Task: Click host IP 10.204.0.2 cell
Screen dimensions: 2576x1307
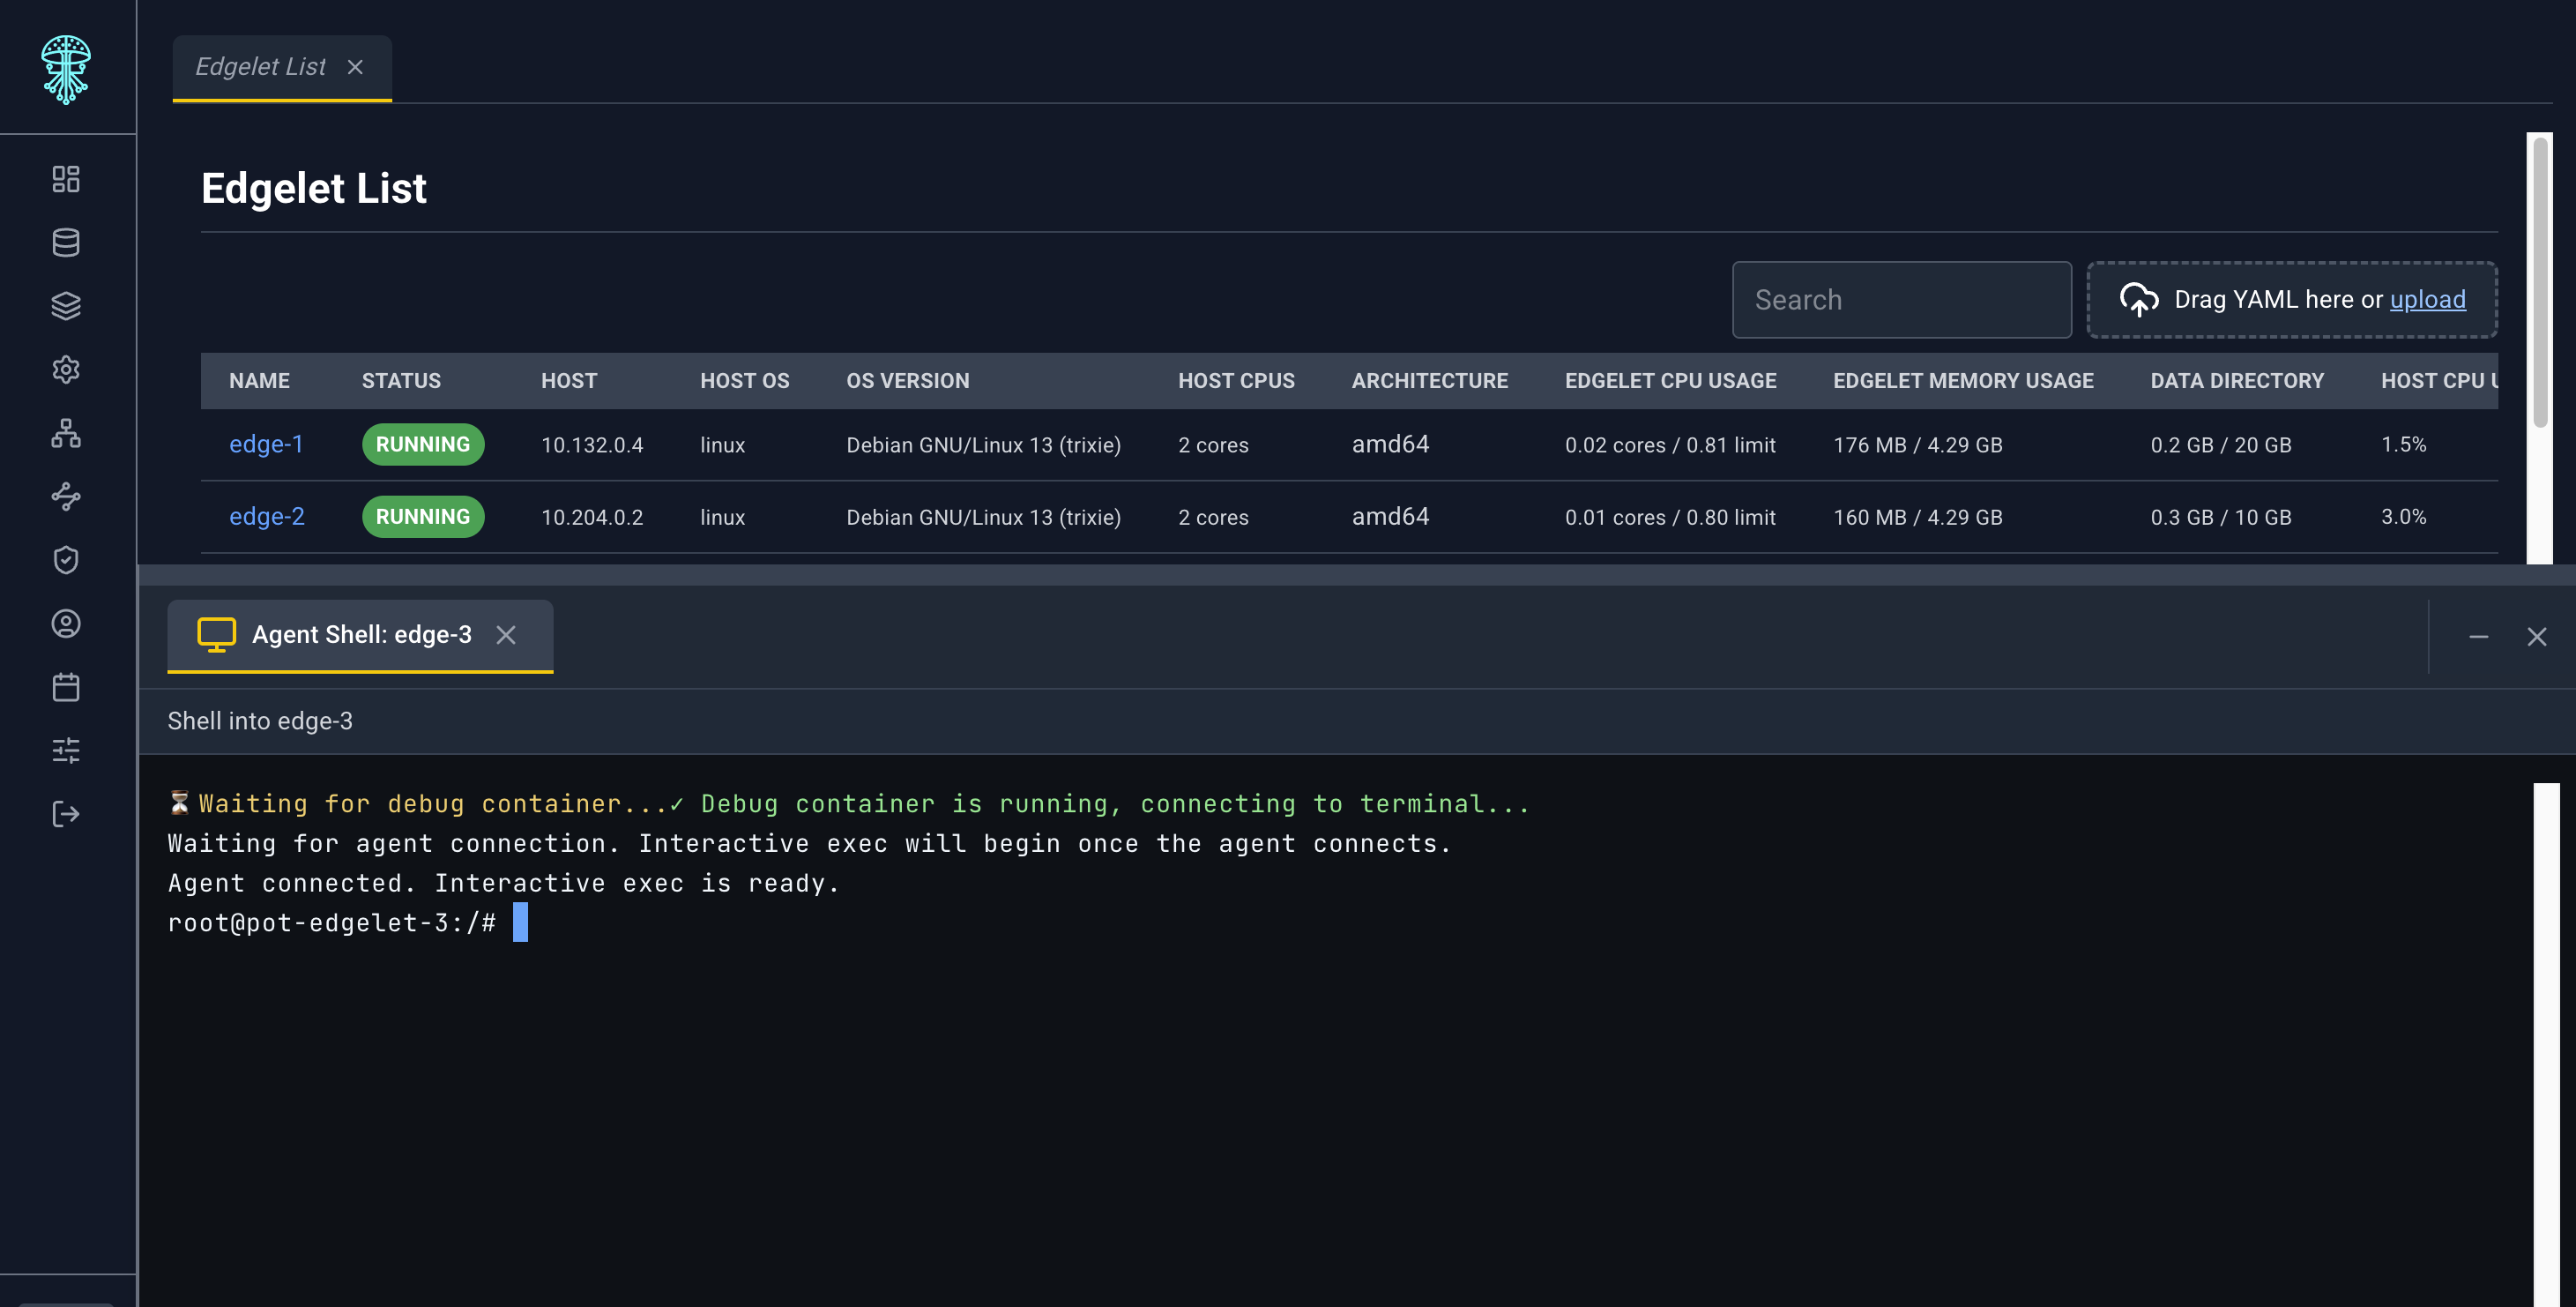Action: (x=592, y=517)
